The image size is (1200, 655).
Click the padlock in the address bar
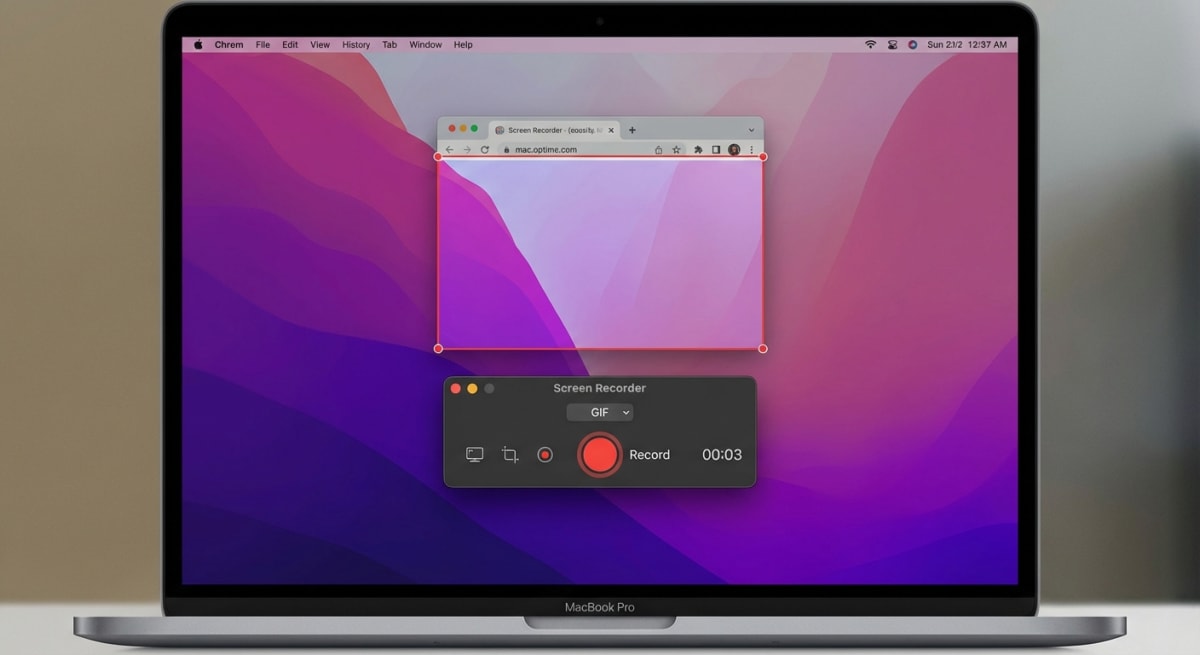click(506, 148)
